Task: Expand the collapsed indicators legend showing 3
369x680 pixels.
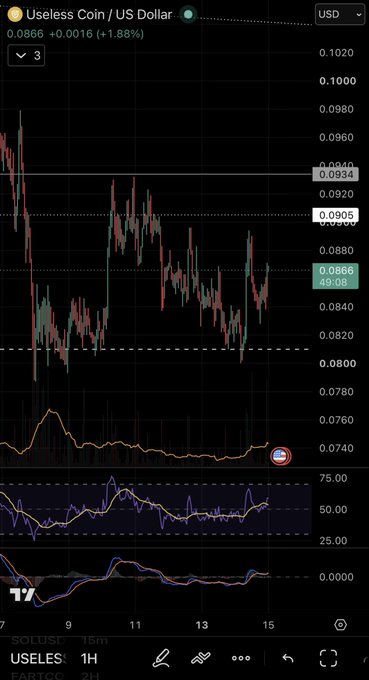Action: click(26, 56)
